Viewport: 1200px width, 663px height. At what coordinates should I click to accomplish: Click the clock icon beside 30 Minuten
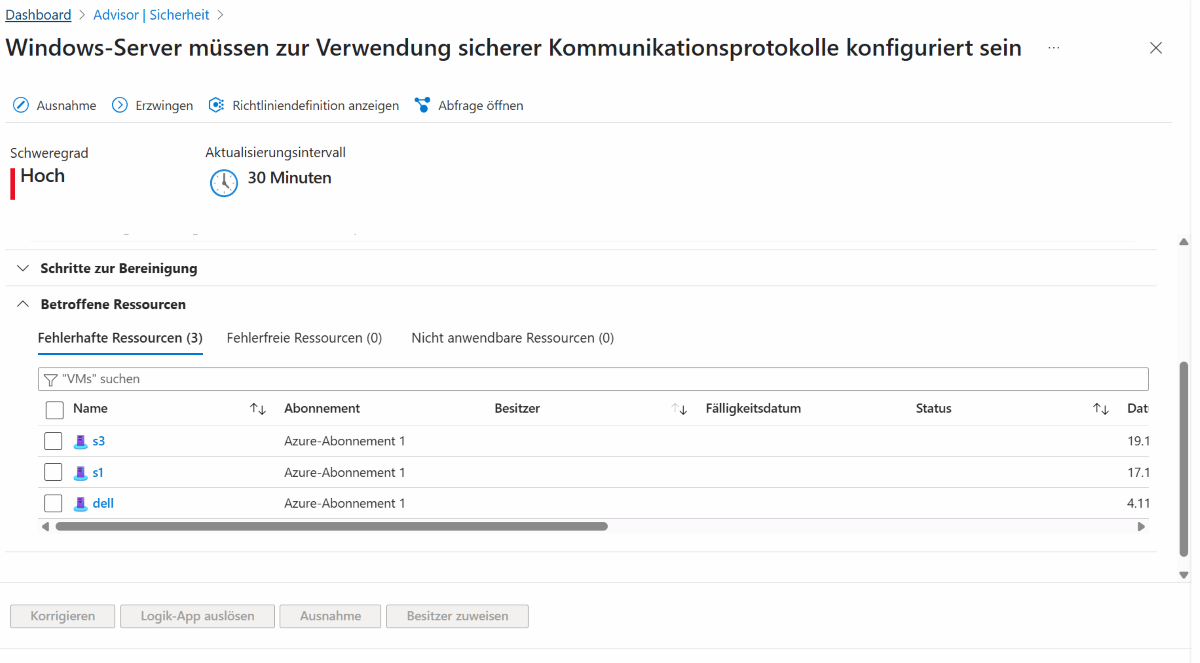tap(223, 182)
